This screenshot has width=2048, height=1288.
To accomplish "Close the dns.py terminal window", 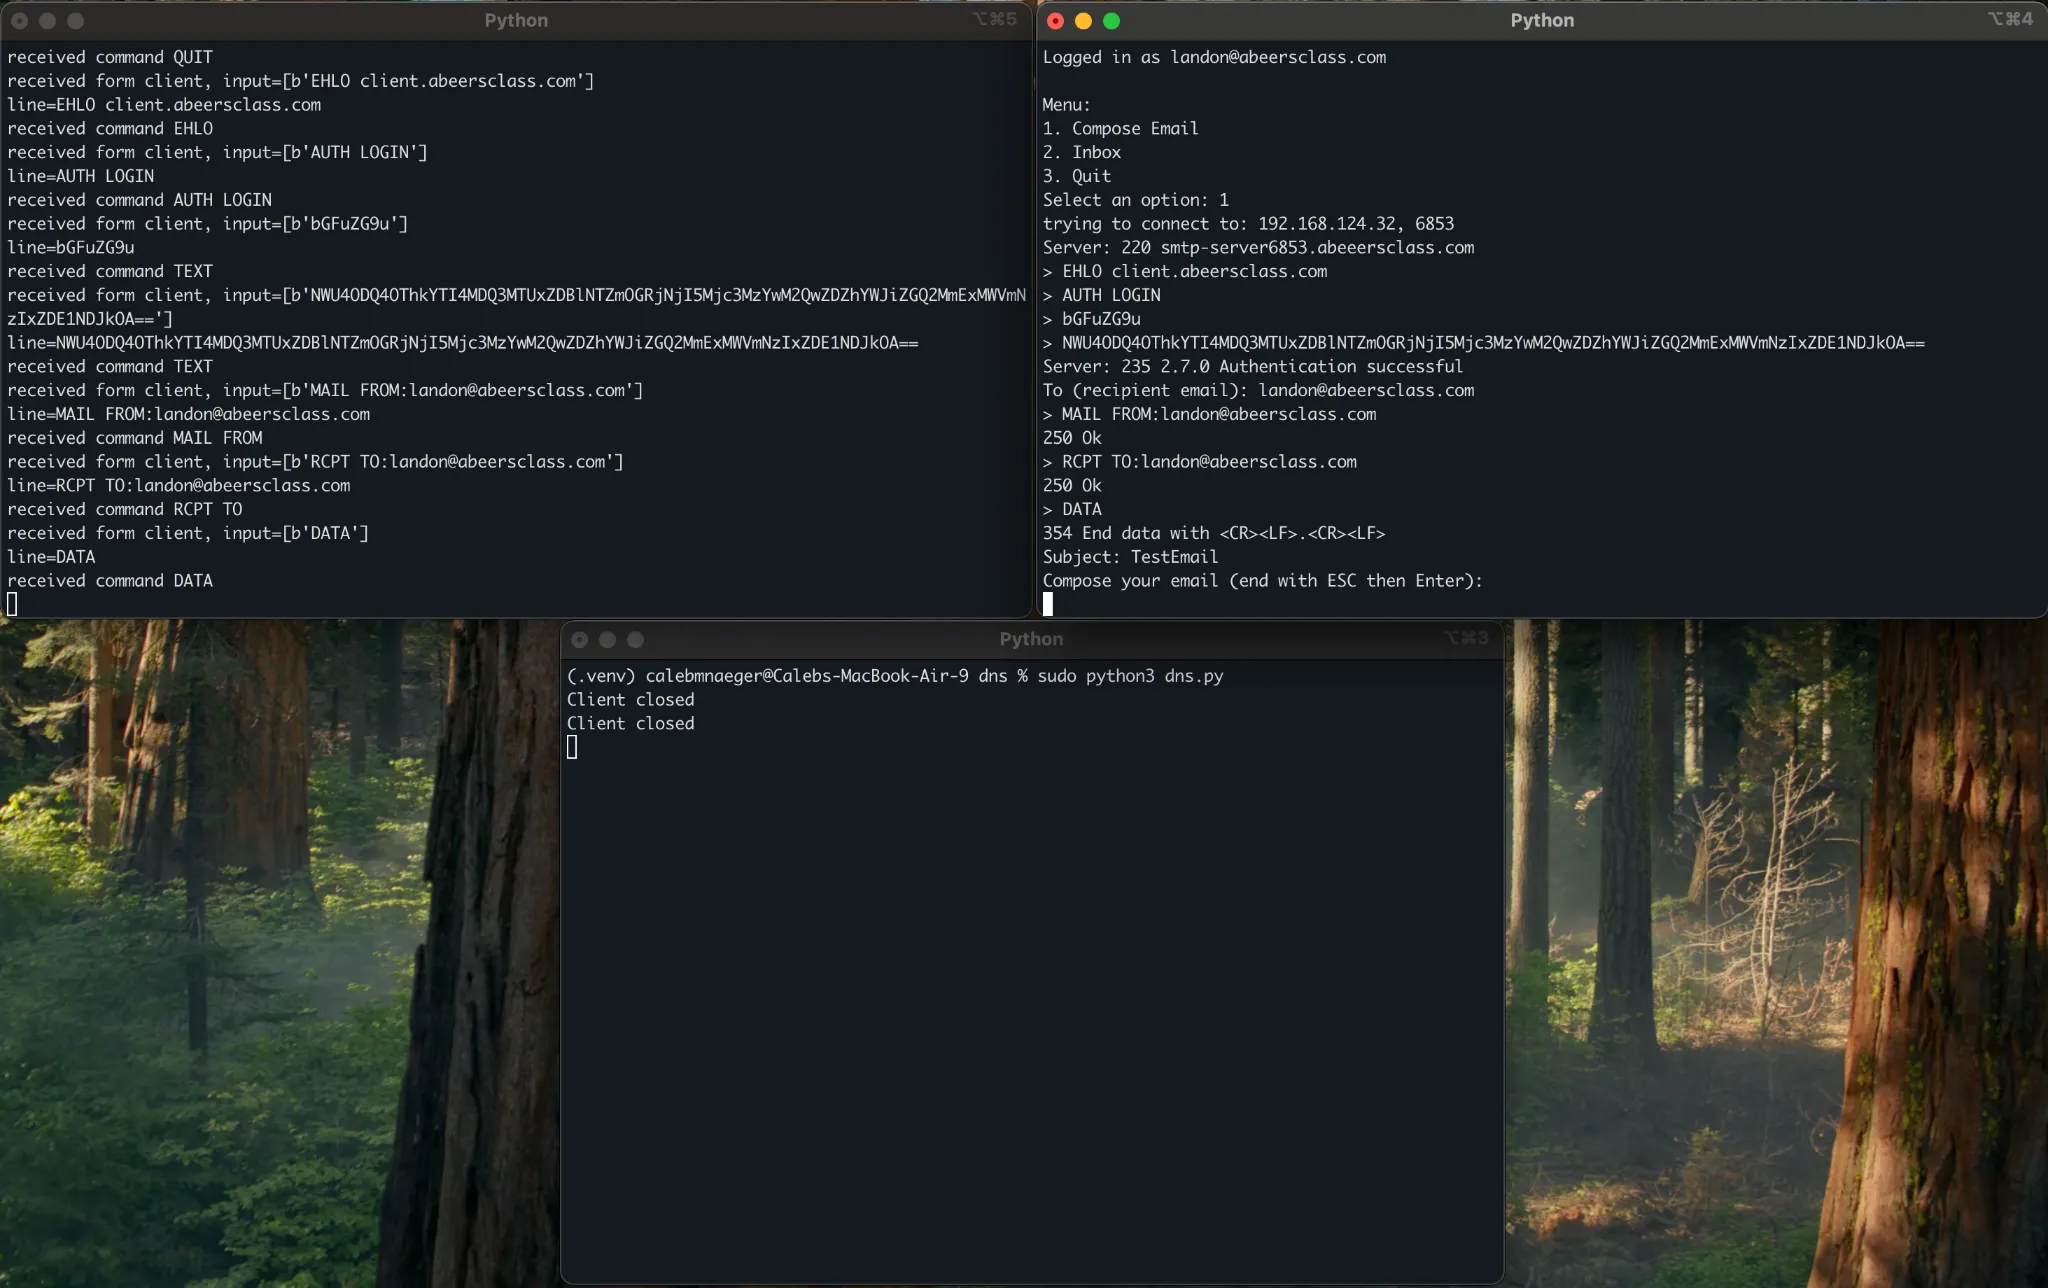I will point(579,639).
